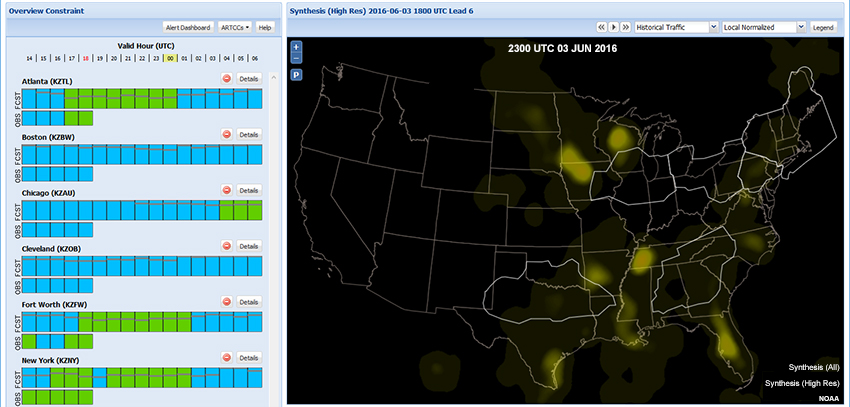The width and height of the screenshot is (850, 407).
Task: Select valid hour 06 UTC
Action: pos(255,59)
